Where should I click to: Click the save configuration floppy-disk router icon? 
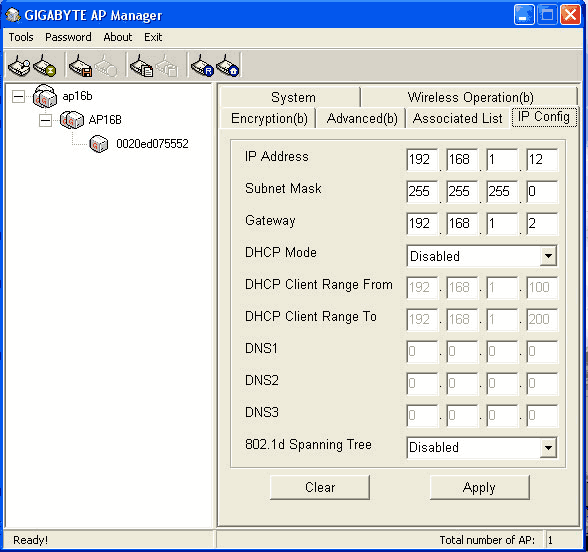[81, 66]
